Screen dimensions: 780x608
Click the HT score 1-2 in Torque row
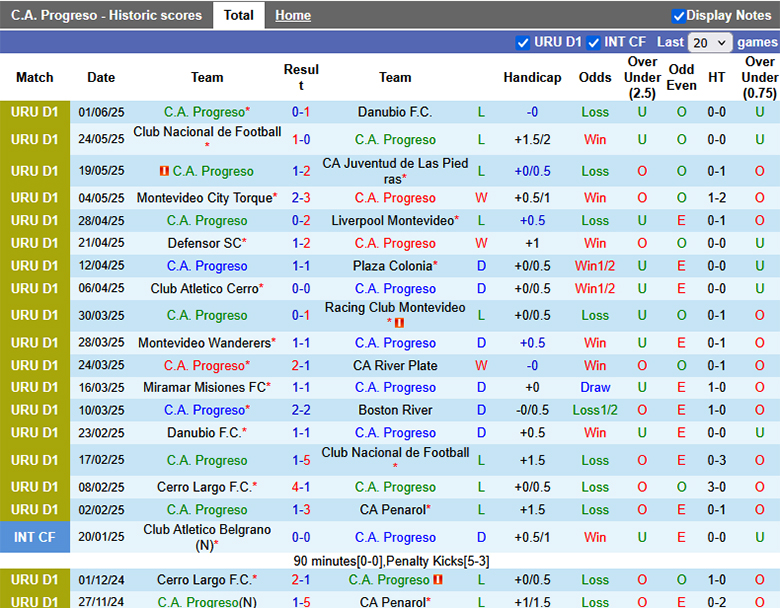tap(716, 198)
